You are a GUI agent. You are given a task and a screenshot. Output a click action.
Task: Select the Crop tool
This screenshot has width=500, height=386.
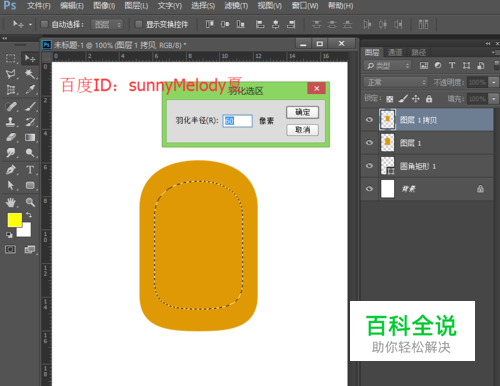click(x=11, y=89)
